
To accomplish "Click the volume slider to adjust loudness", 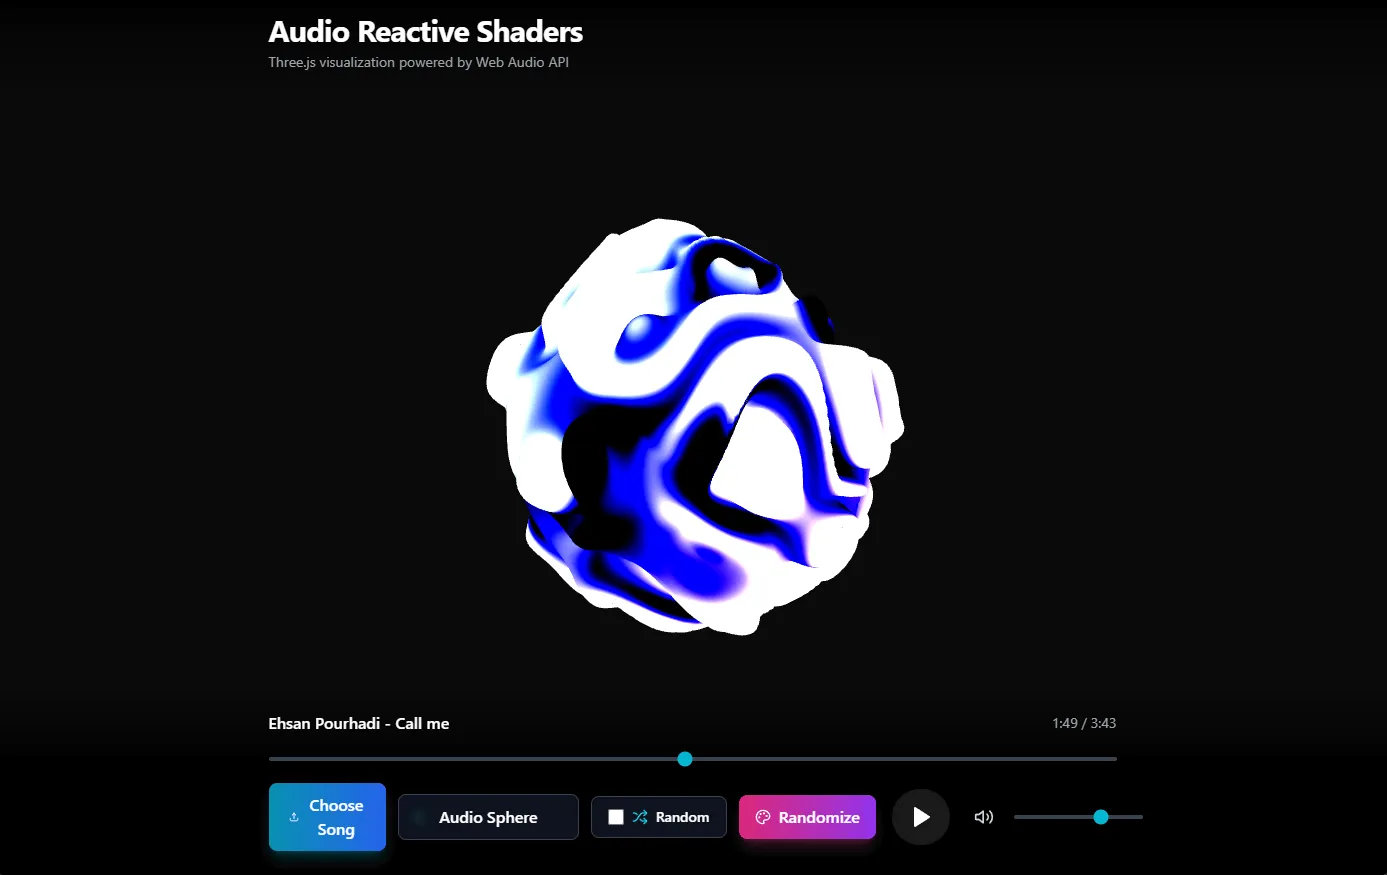I will pyautogui.click(x=1078, y=817).
